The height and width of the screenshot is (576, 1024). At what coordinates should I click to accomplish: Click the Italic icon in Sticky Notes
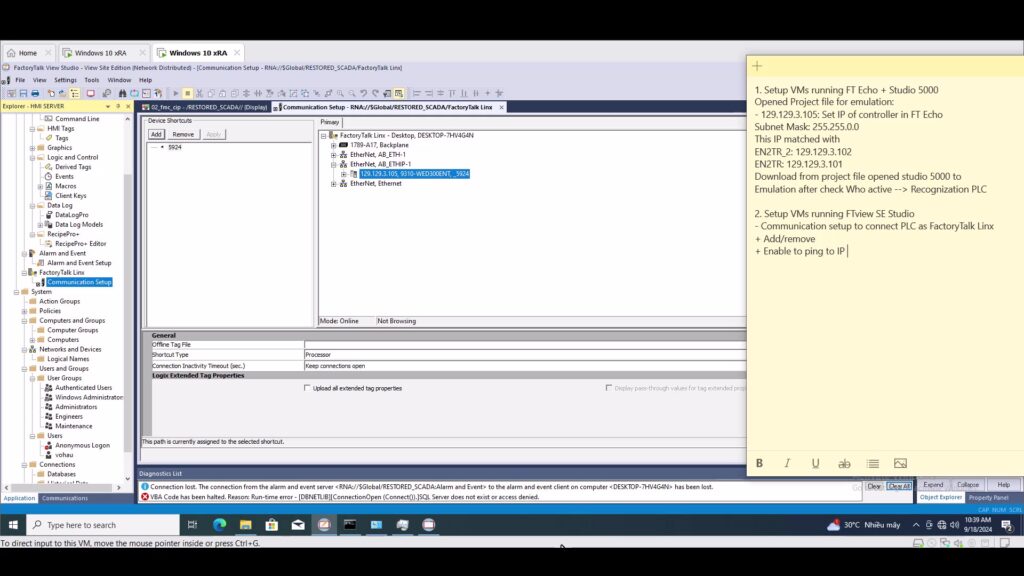(787, 463)
